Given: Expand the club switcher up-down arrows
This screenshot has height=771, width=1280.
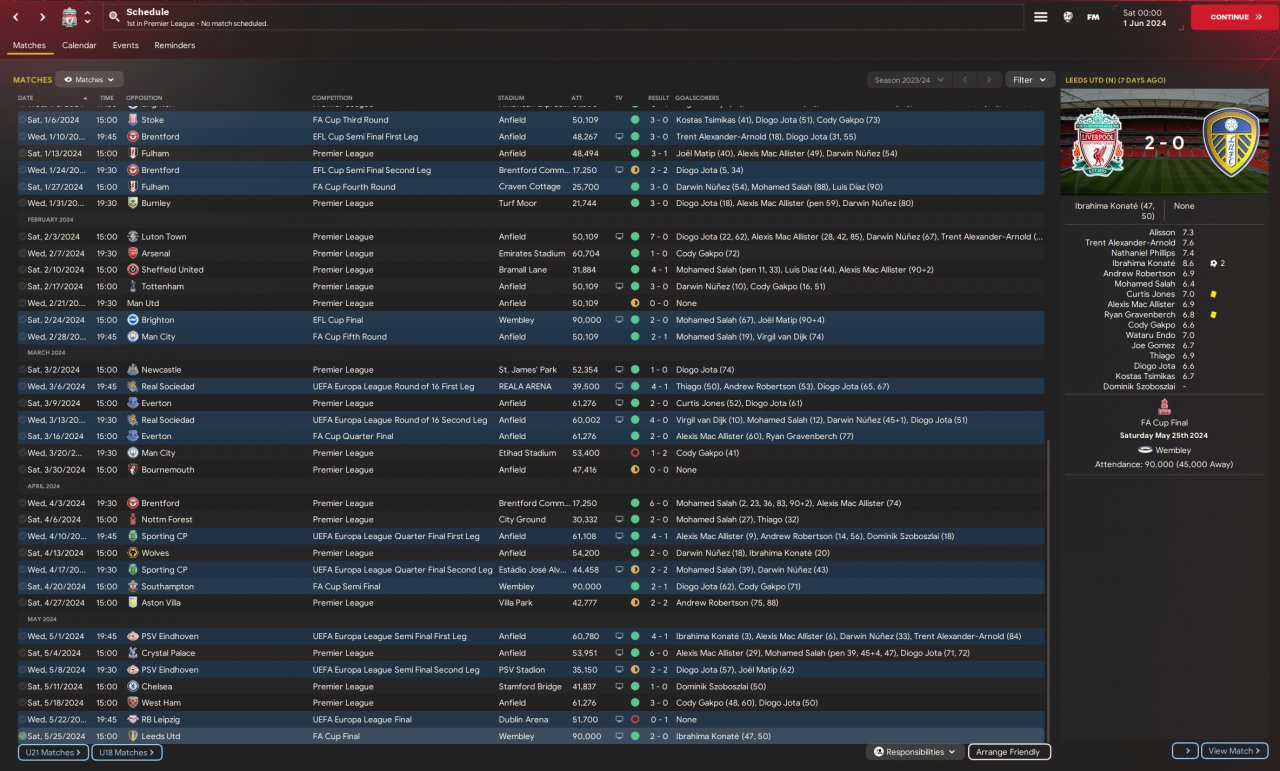Looking at the screenshot, I should click(x=88, y=17).
